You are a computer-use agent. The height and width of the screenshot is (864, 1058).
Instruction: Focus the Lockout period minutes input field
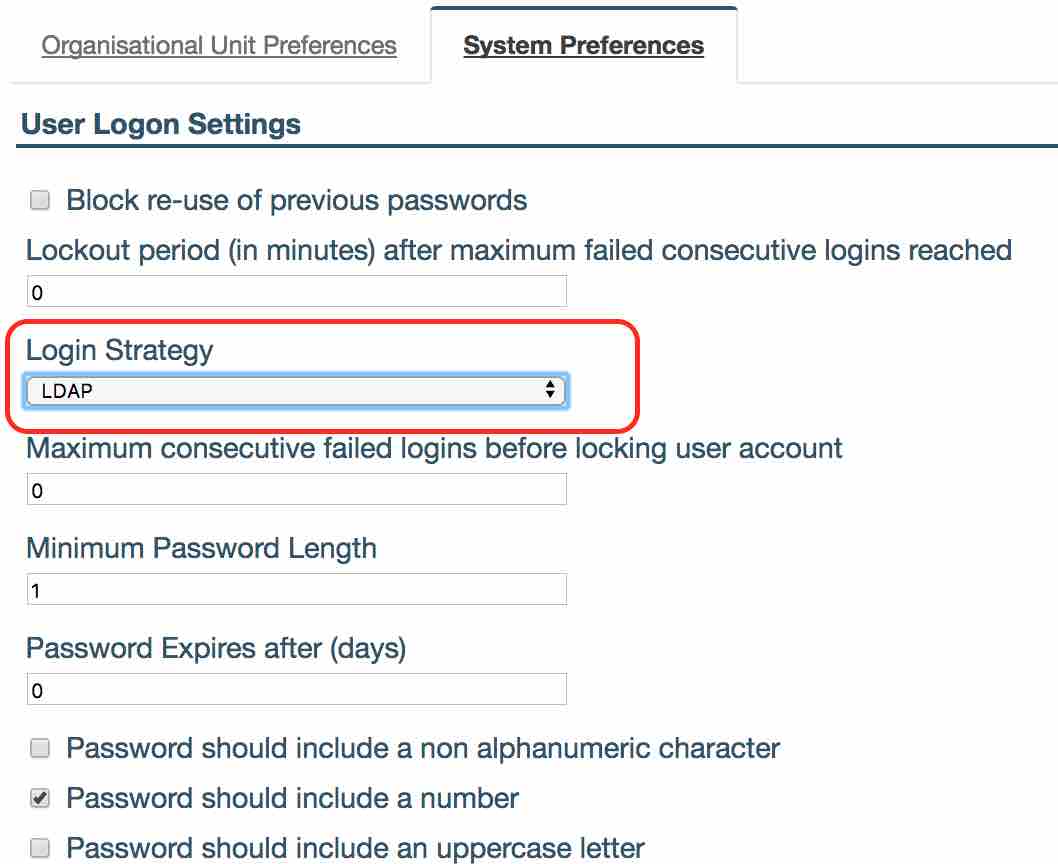point(296,292)
